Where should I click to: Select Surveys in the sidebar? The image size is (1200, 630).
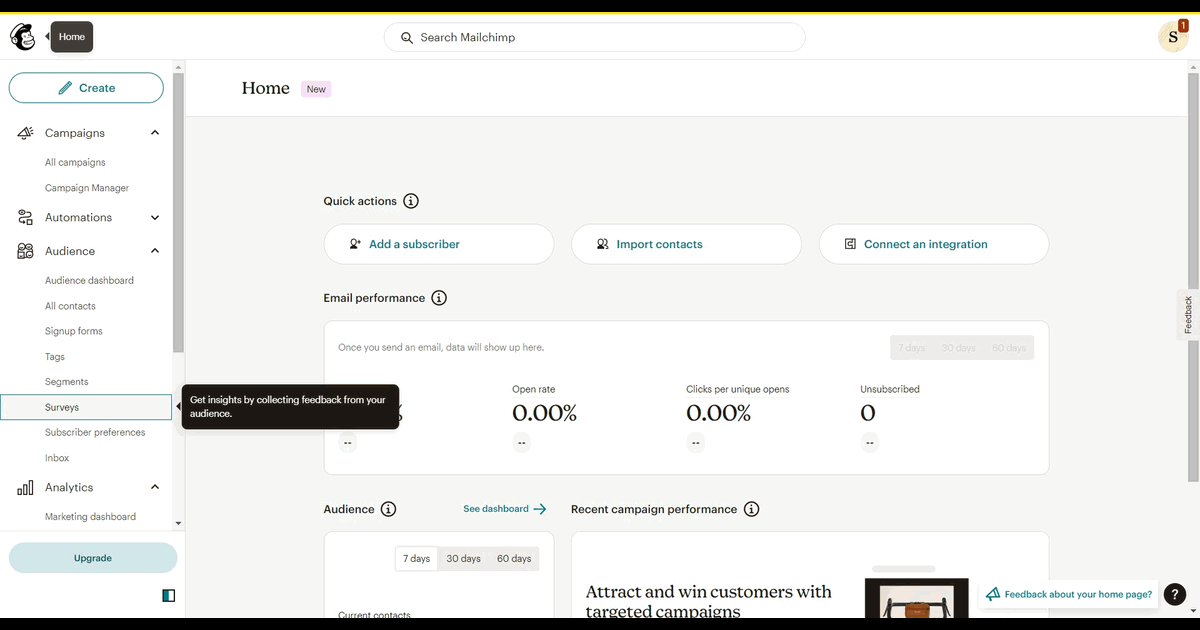click(x=86, y=407)
